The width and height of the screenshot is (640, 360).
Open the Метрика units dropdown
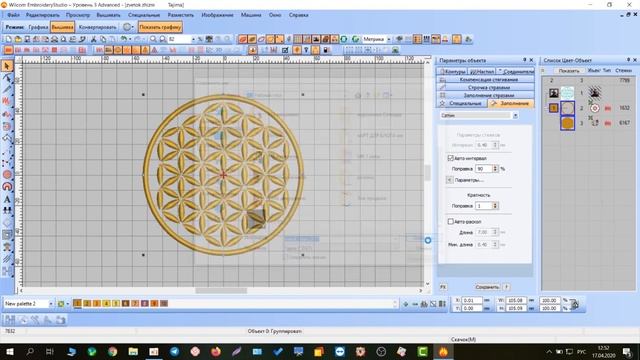tap(389, 39)
